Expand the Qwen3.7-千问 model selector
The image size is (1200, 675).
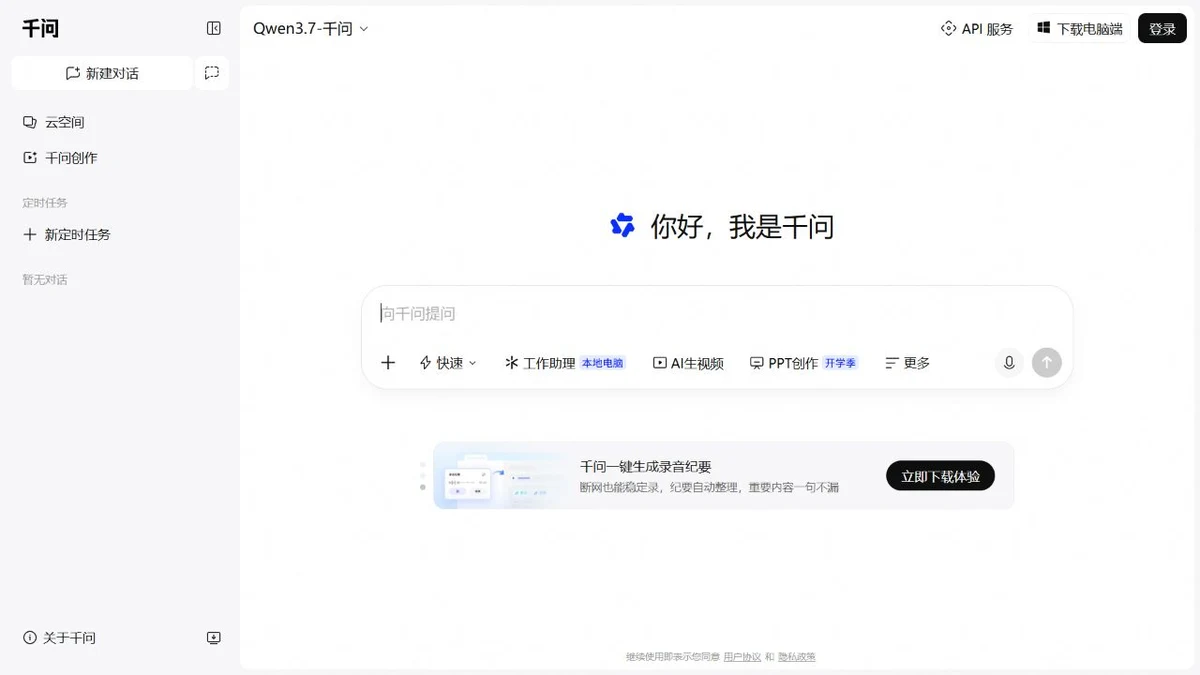click(311, 29)
